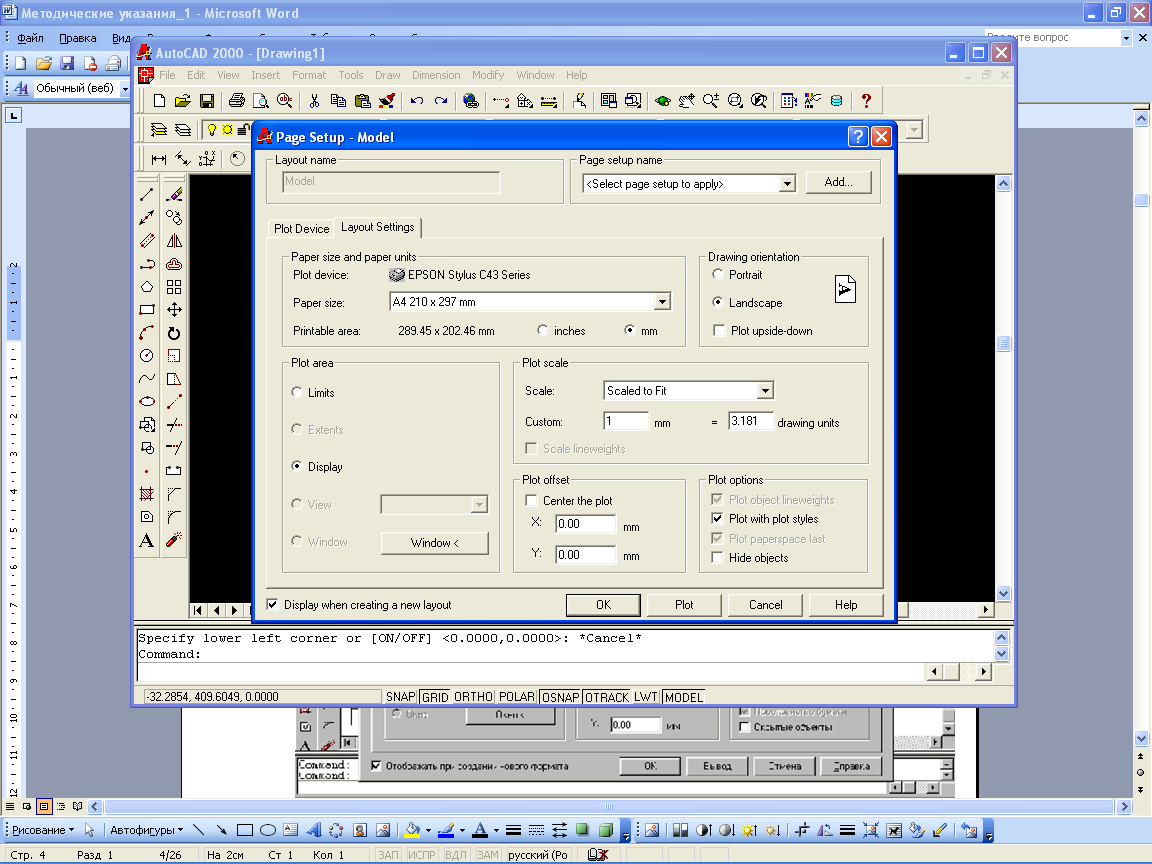The image size is (1152, 864).
Task: Switch to the Plot Device tab
Action: 301,228
